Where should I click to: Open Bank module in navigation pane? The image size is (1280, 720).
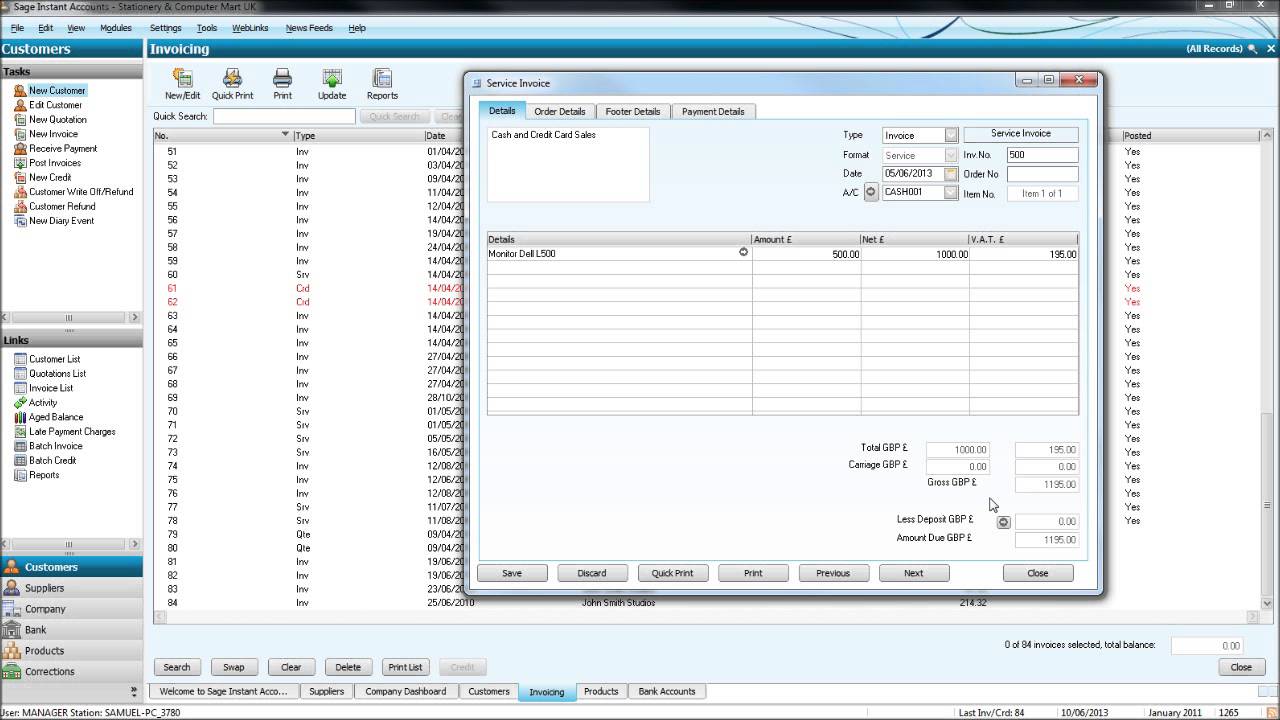click(x=71, y=630)
